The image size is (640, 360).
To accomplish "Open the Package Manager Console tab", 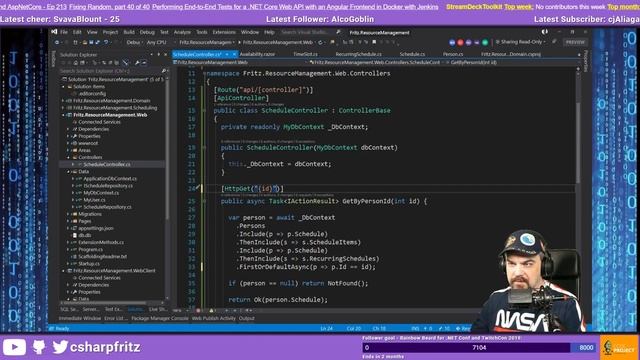I will [x=160, y=318].
